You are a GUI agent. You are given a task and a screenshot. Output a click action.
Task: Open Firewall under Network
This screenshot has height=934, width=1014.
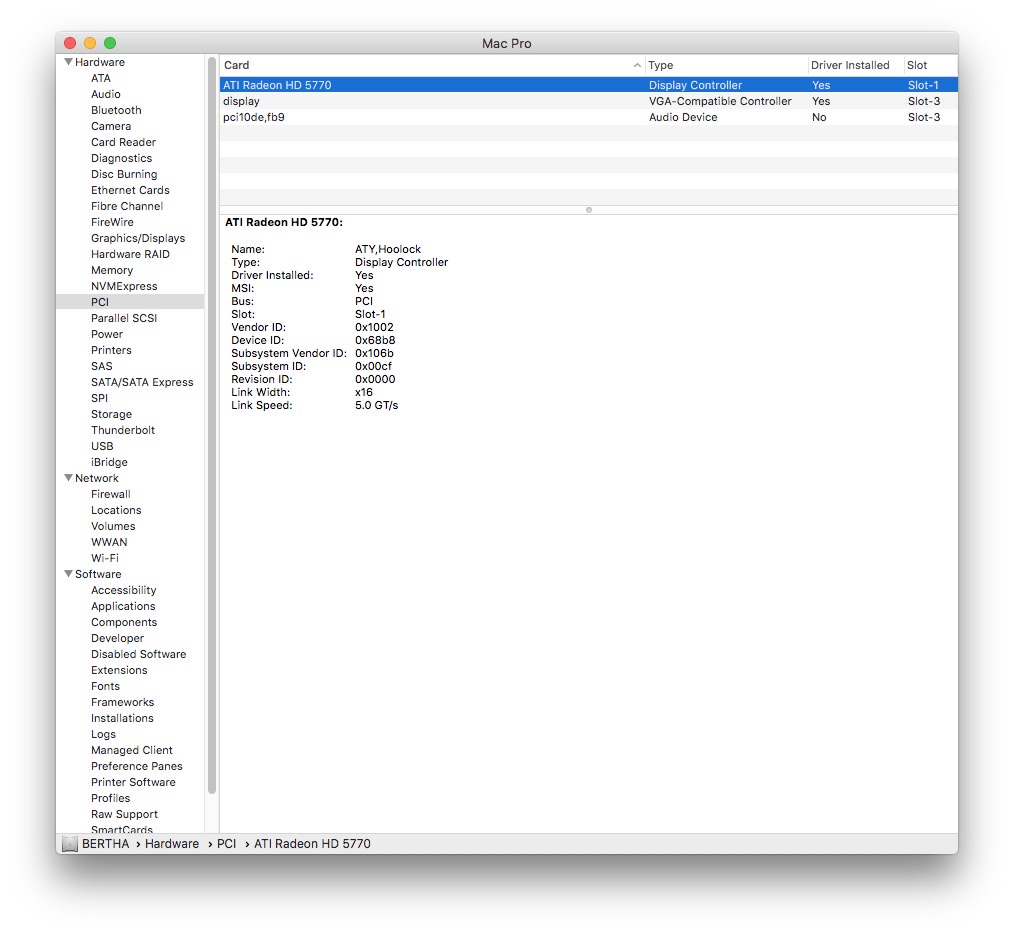[111, 494]
